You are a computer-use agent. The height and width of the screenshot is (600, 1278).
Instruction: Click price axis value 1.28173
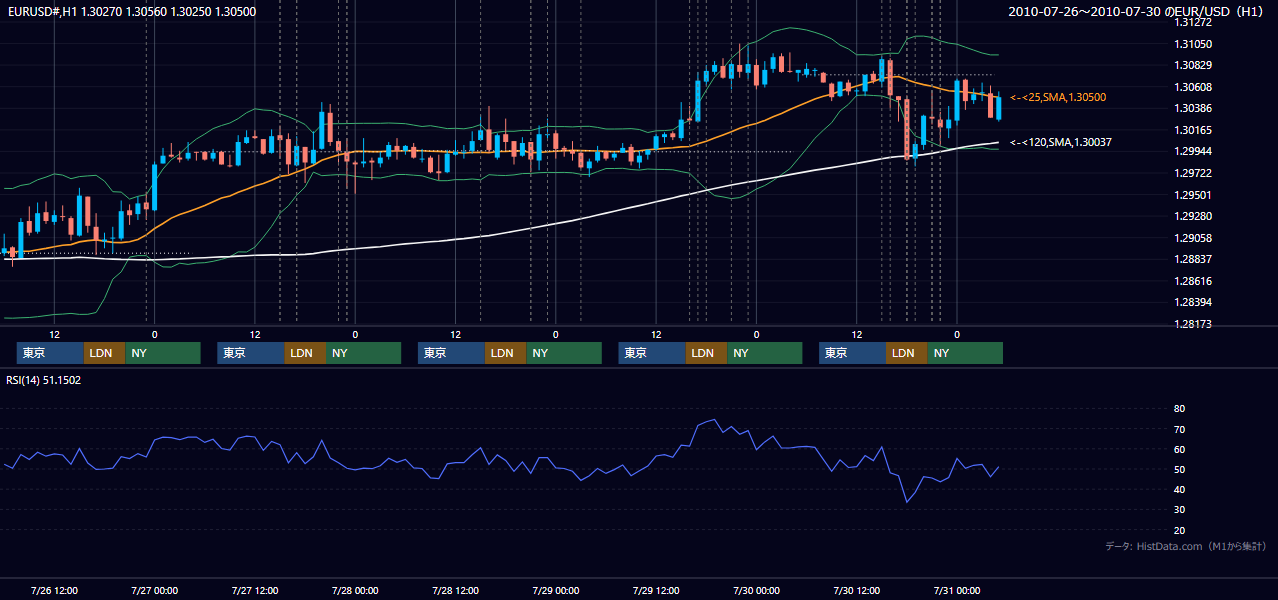point(1193,324)
